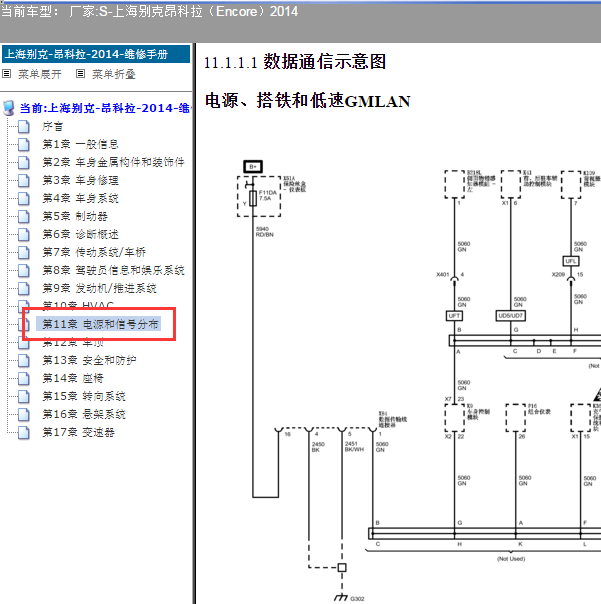
Task: Click the F11DA 7.5A fuse label
Action: point(268,195)
